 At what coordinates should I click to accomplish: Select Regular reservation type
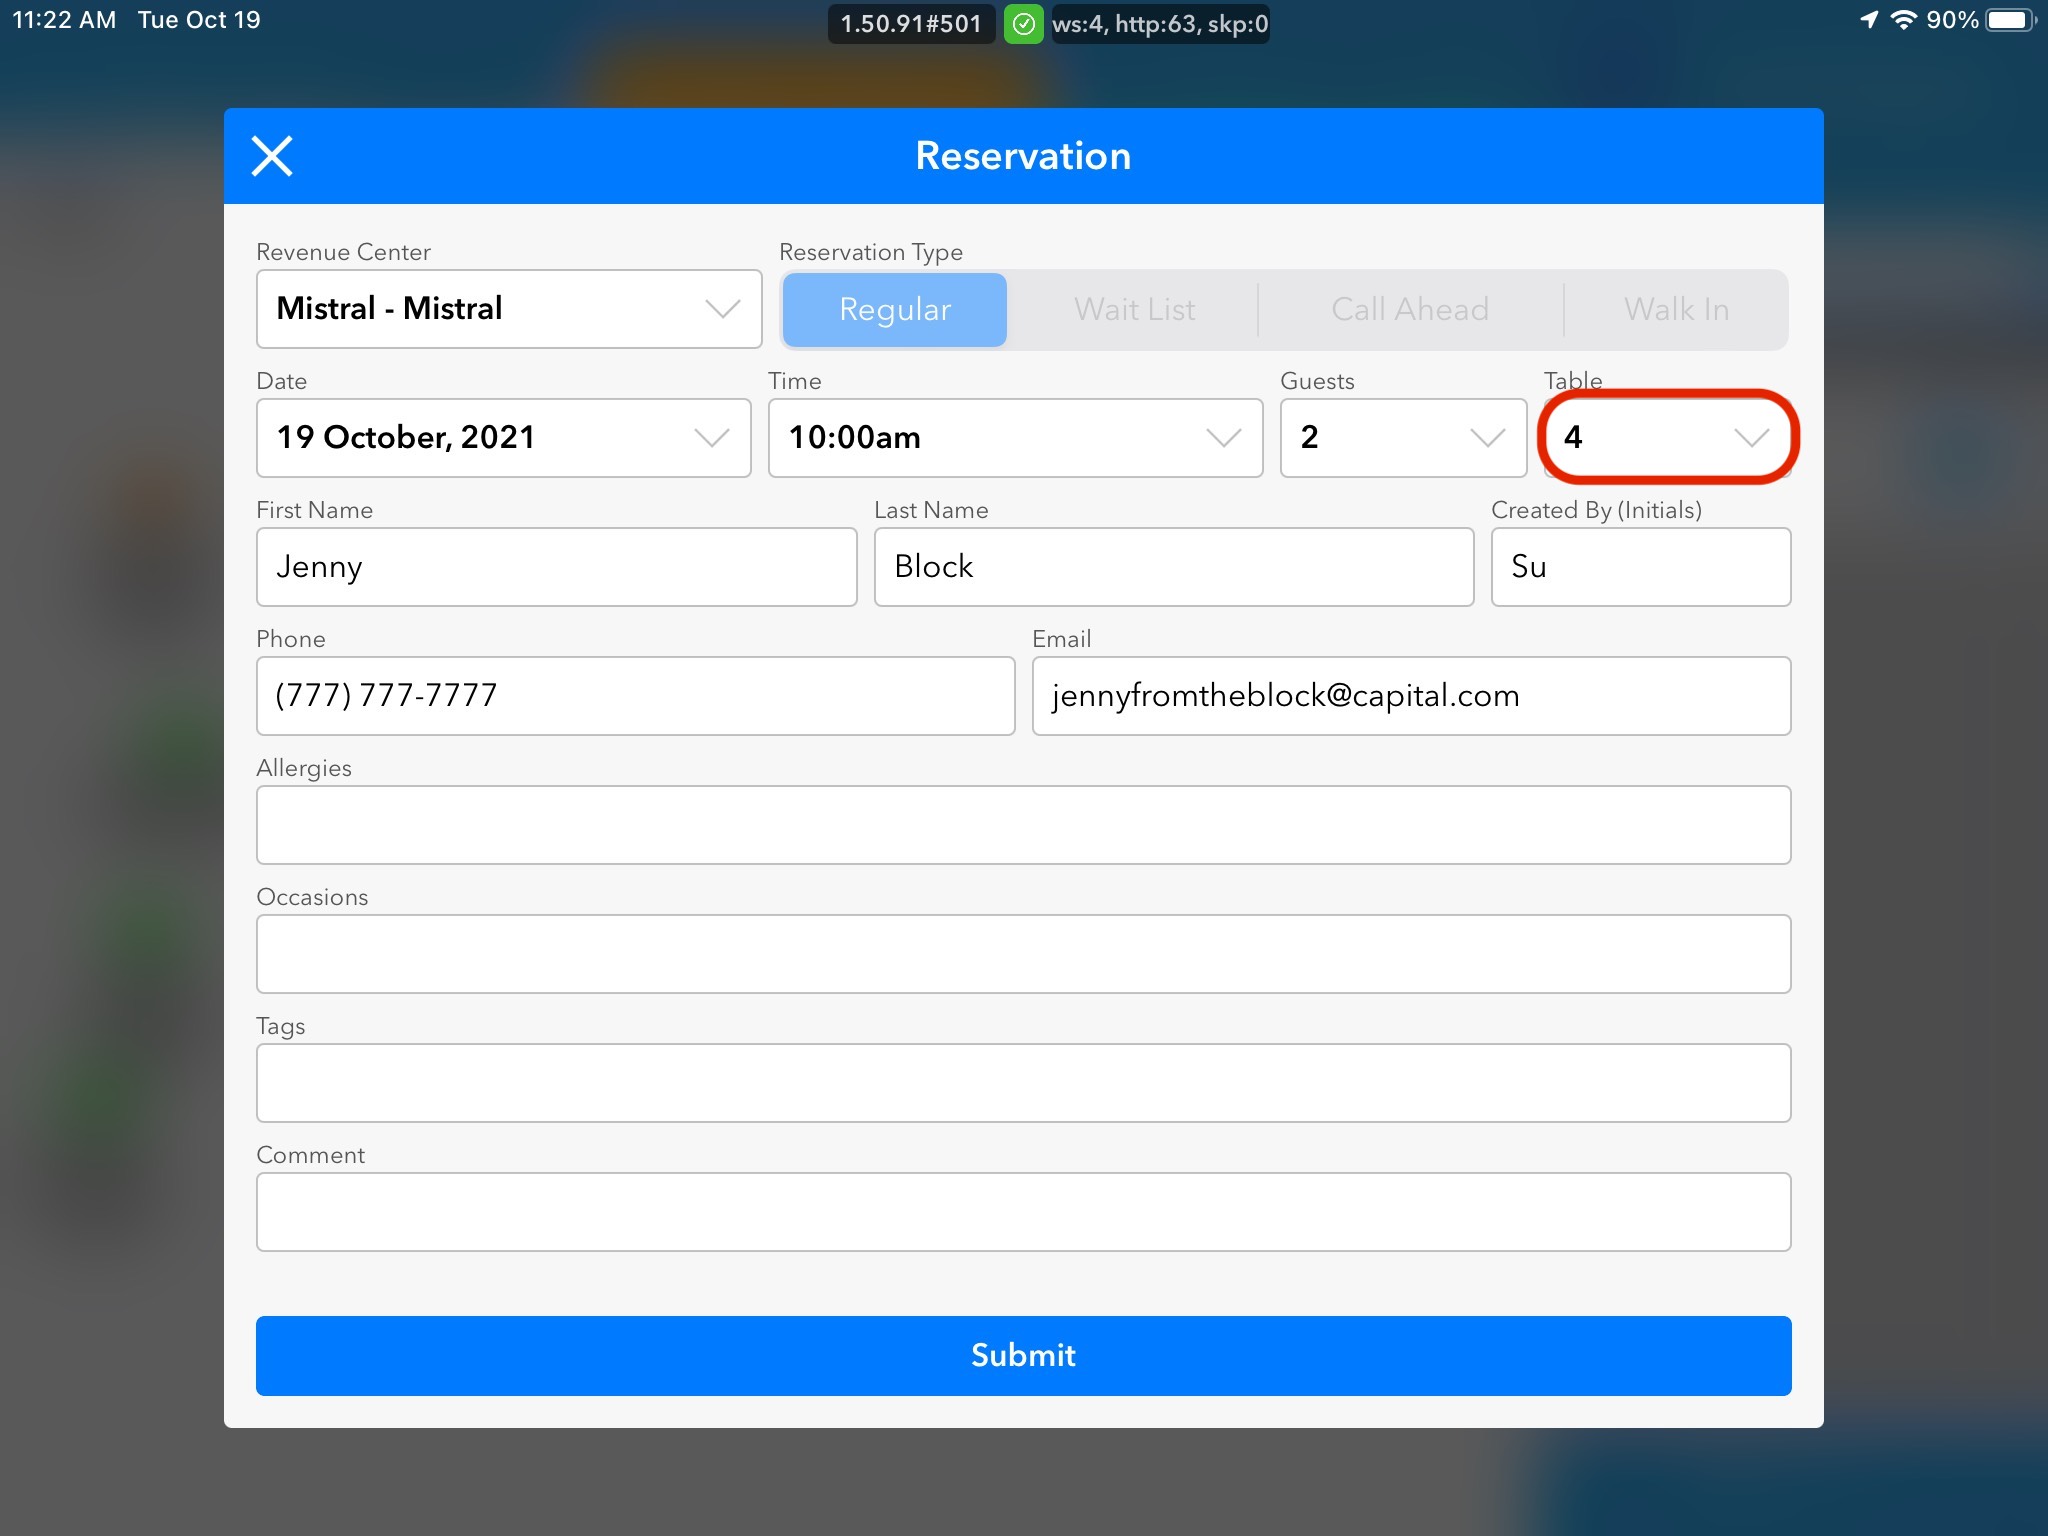894,310
